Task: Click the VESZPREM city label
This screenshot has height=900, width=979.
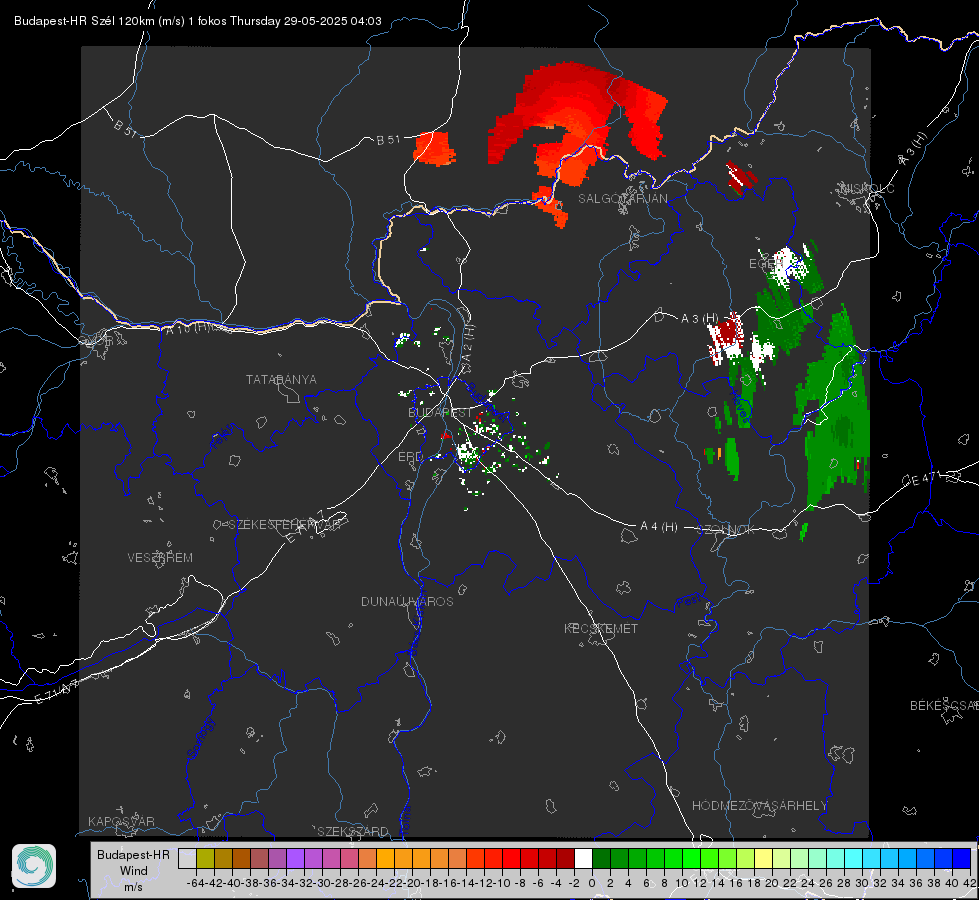Action: point(160,558)
